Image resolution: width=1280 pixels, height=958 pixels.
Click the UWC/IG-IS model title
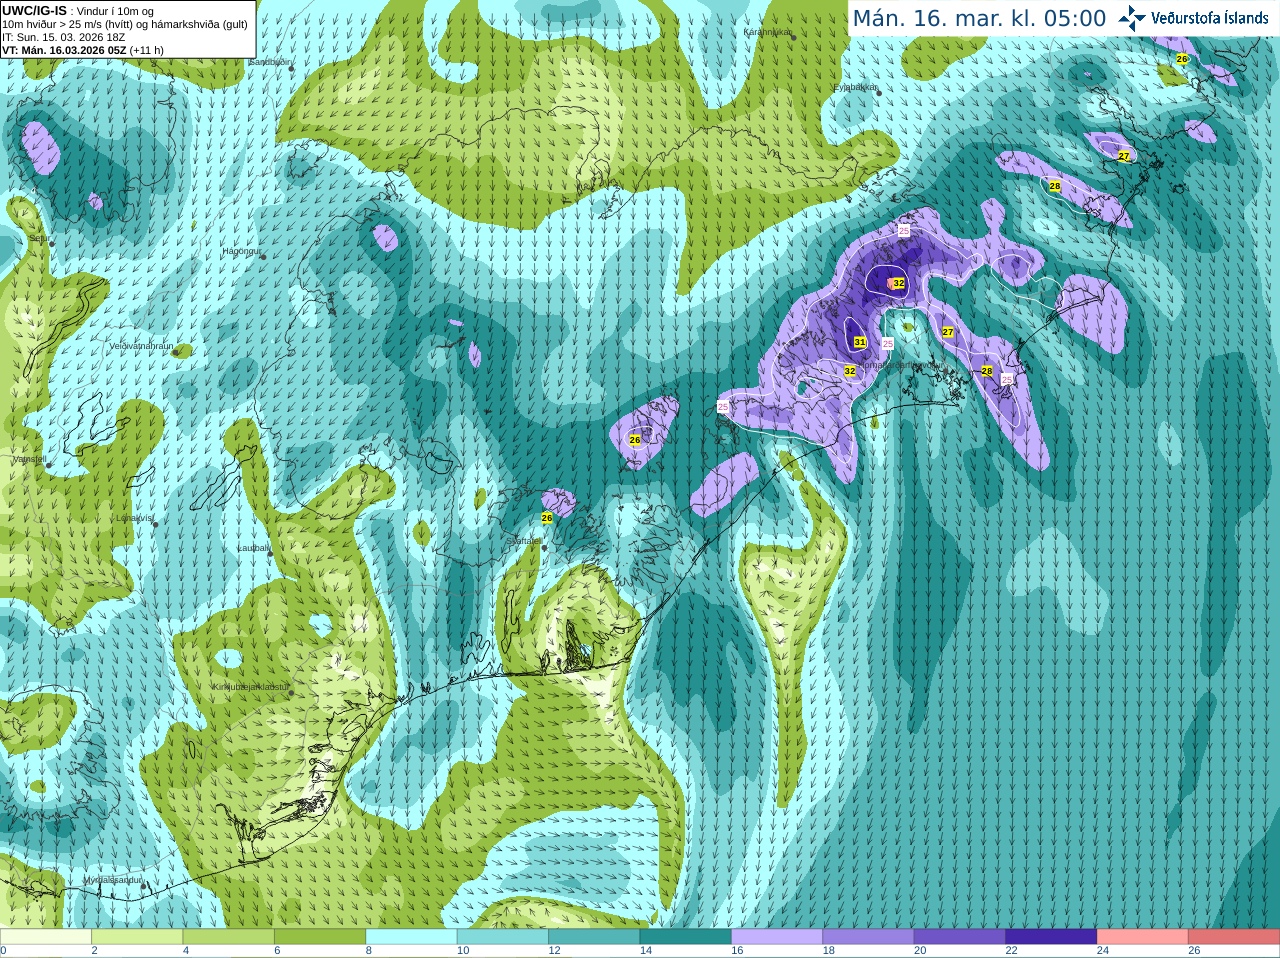34,10
